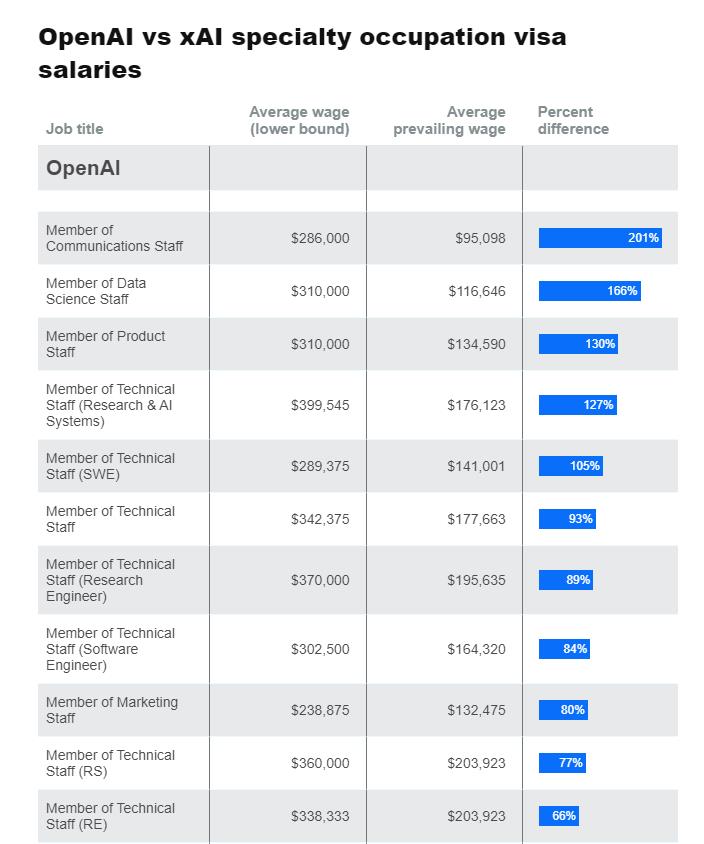Select the $238,875 average wage value
Viewport: 704px width, 844px height.
pyautogui.click(x=320, y=710)
